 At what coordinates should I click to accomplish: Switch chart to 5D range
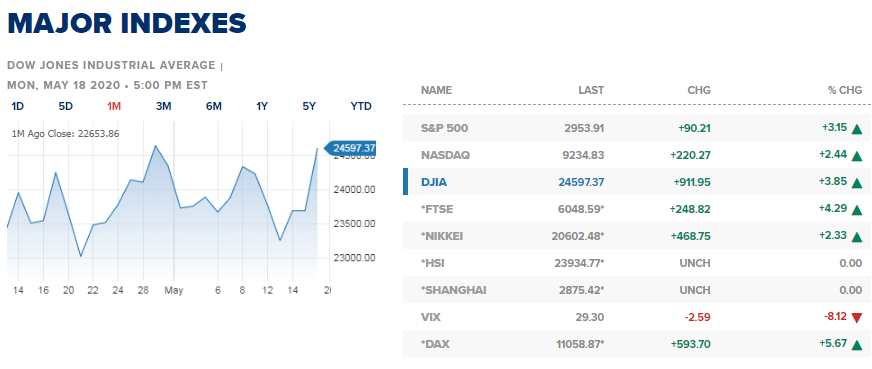pos(66,106)
